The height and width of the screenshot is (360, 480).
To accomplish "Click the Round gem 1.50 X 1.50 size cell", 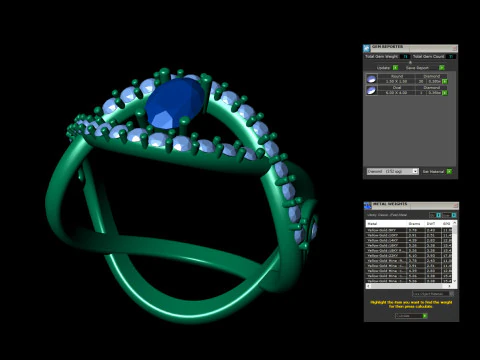I will coord(397,81).
